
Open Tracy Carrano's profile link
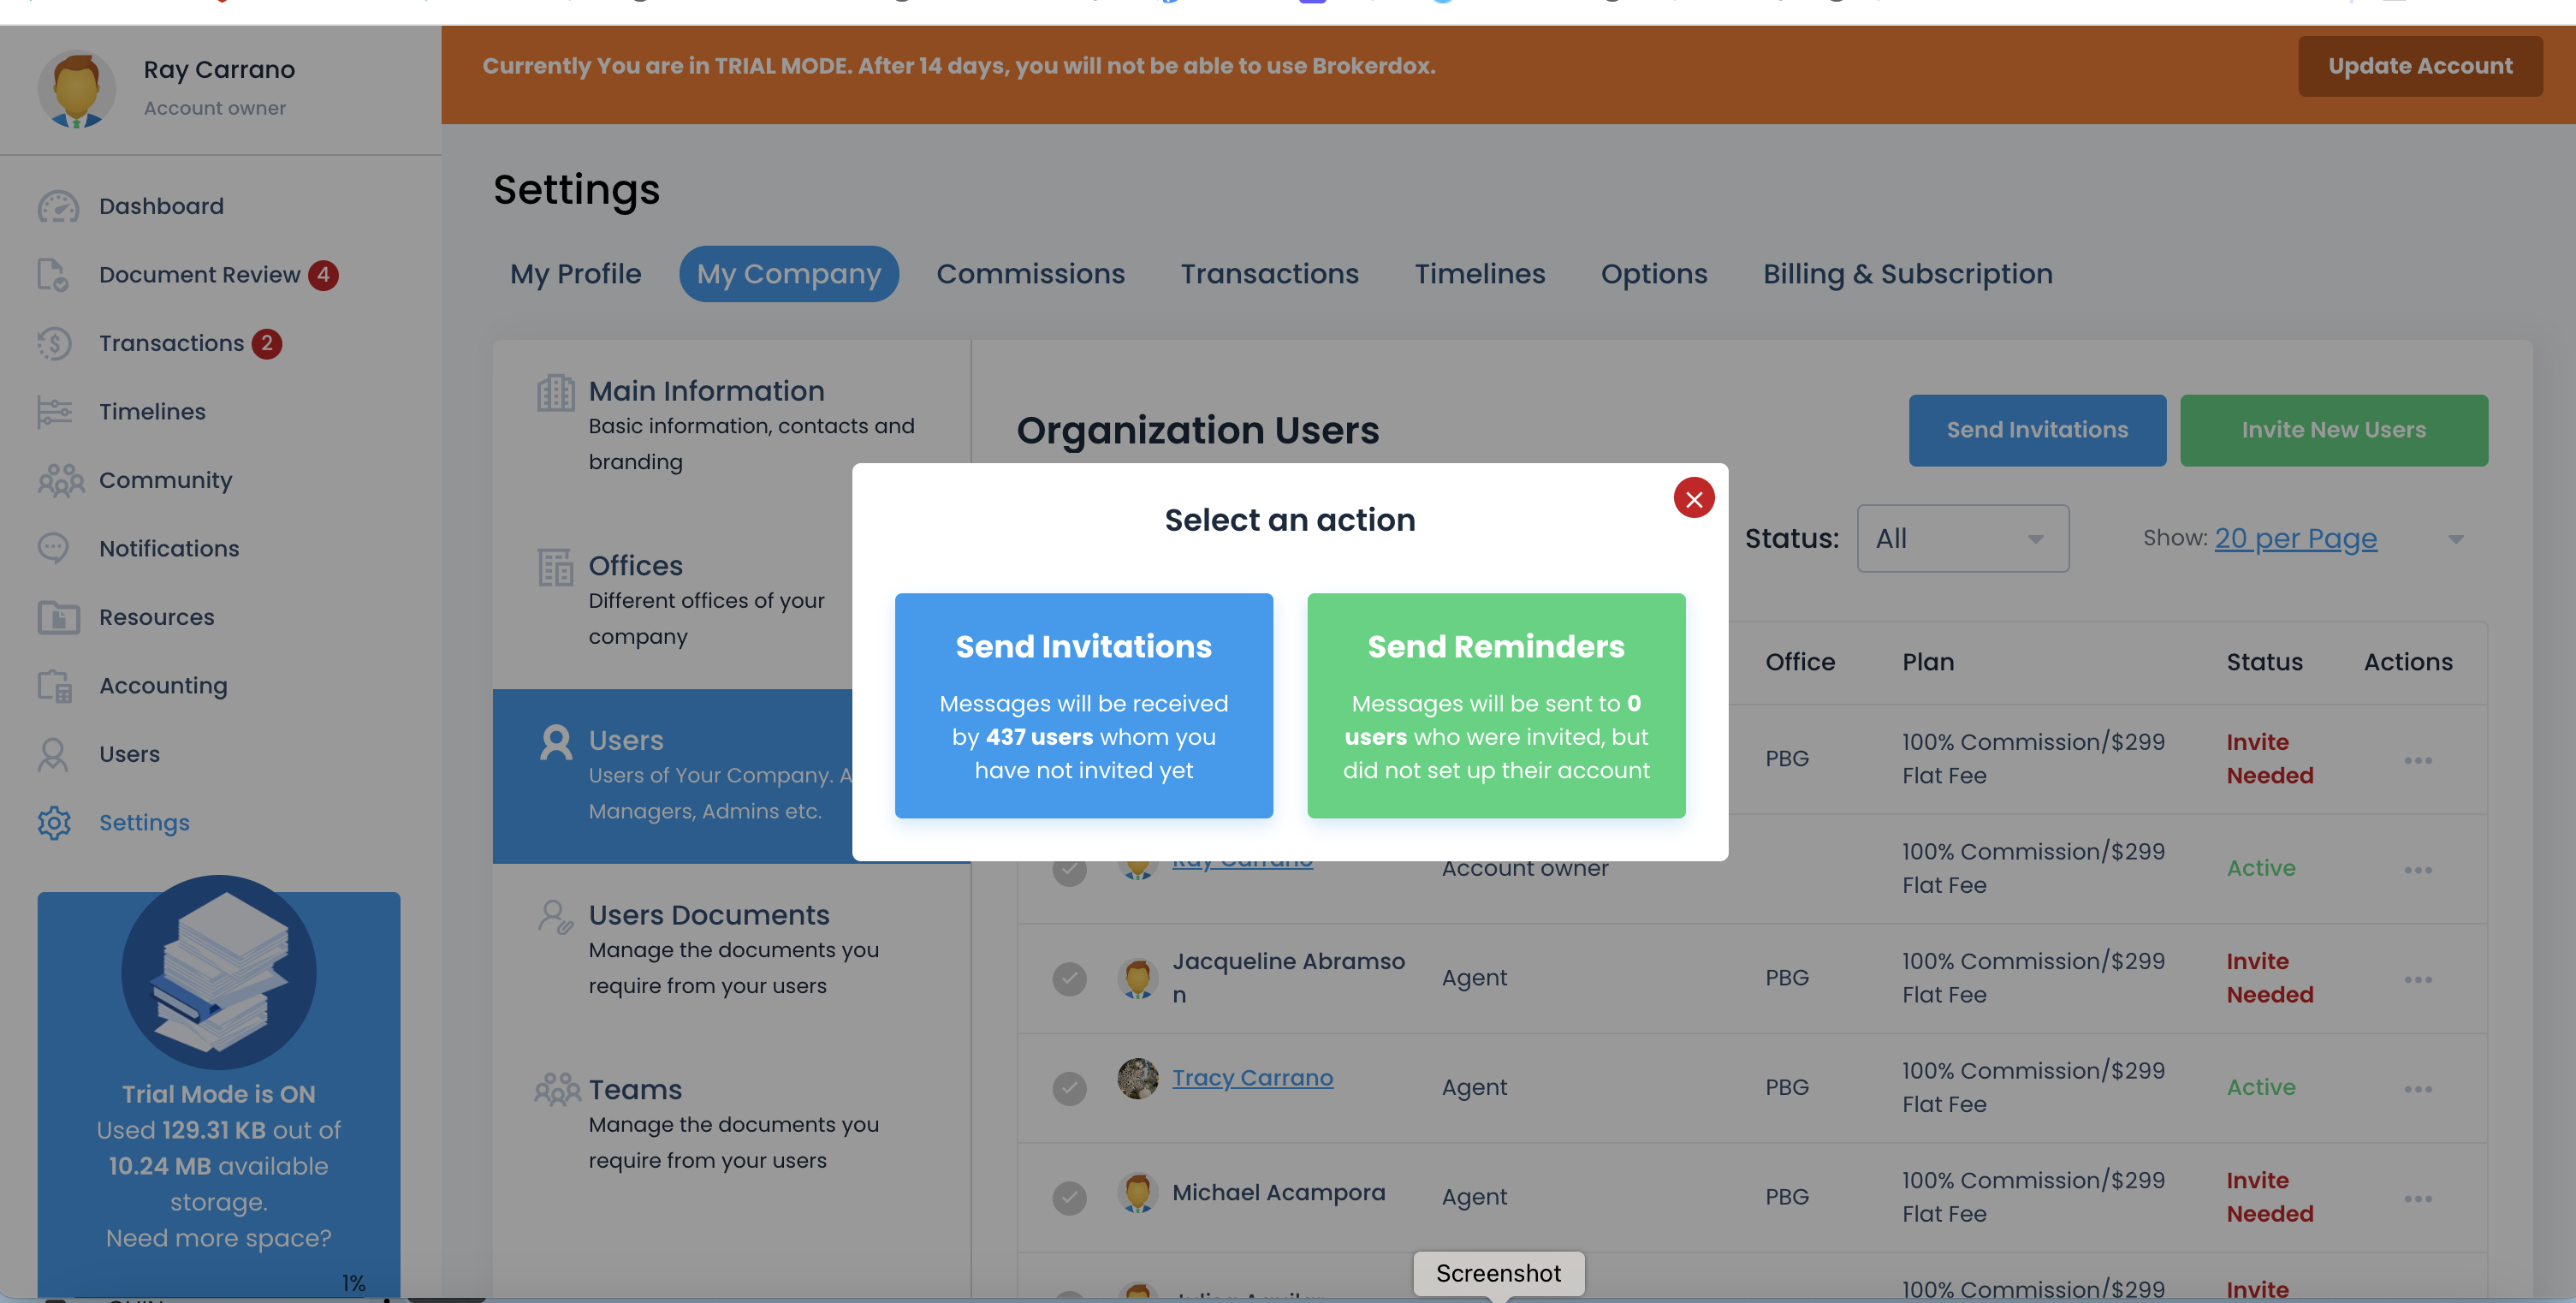[x=1252, y=1078]
